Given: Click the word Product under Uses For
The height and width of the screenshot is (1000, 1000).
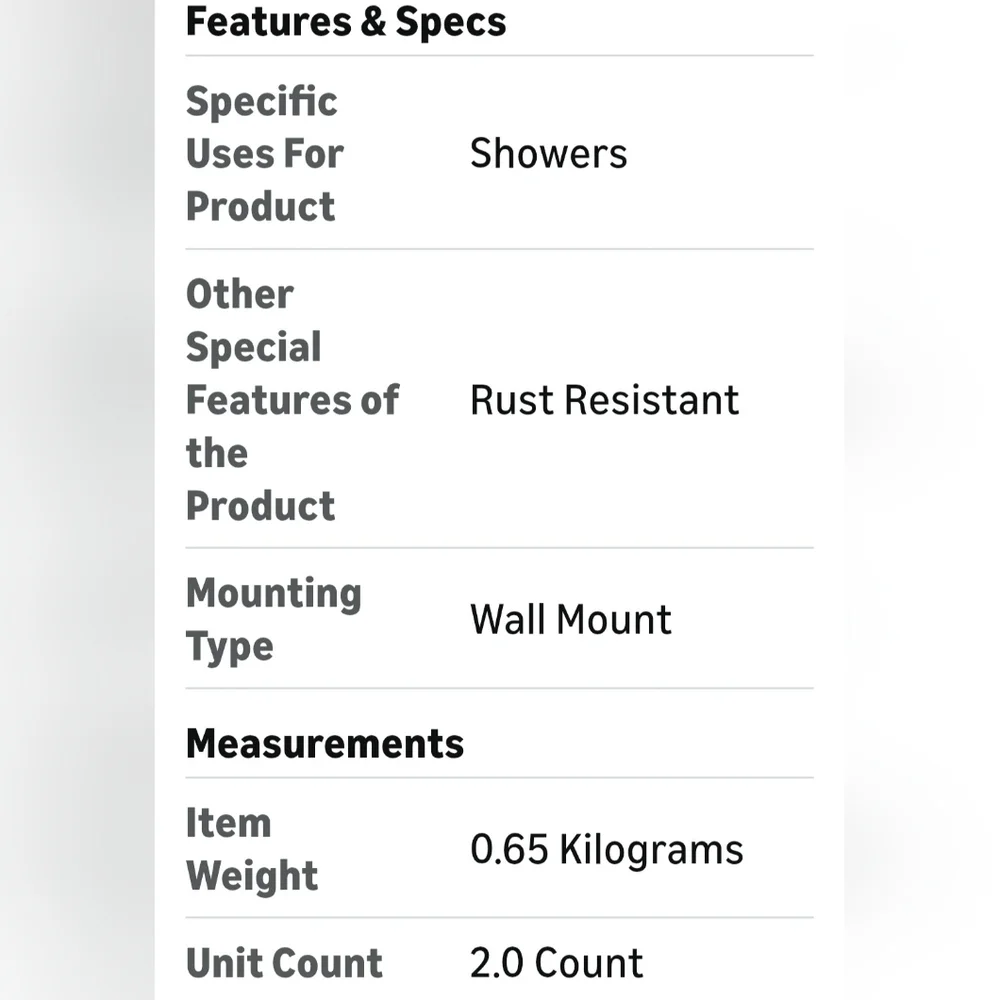Looking at the screenshot, I should pos(260,207).
